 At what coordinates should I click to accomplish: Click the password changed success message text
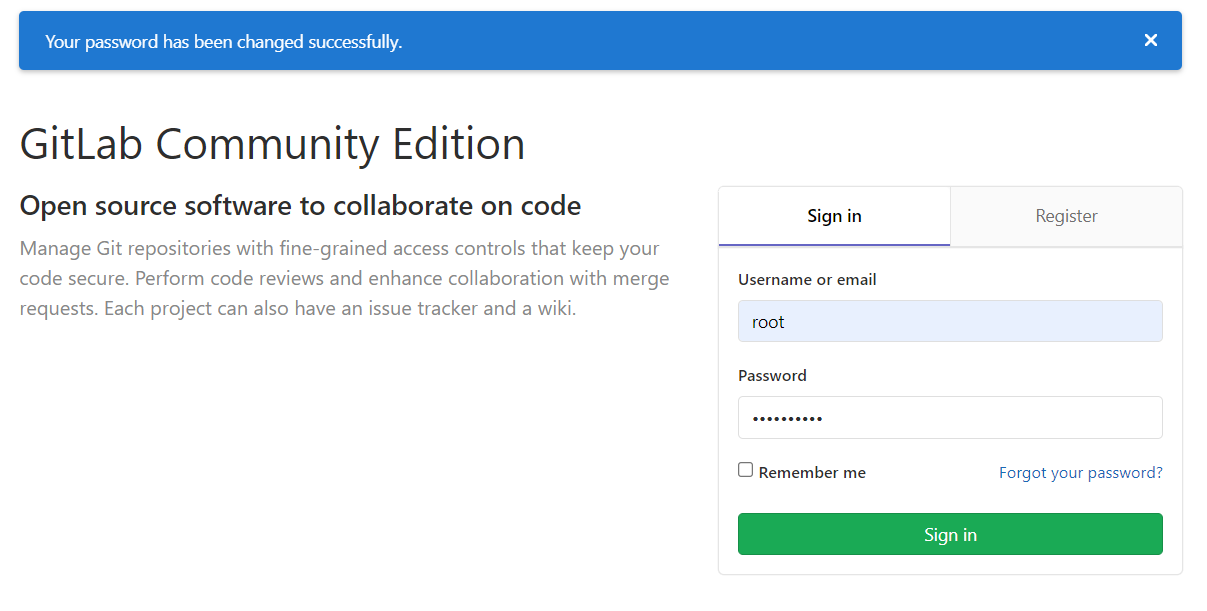(224, 42)
